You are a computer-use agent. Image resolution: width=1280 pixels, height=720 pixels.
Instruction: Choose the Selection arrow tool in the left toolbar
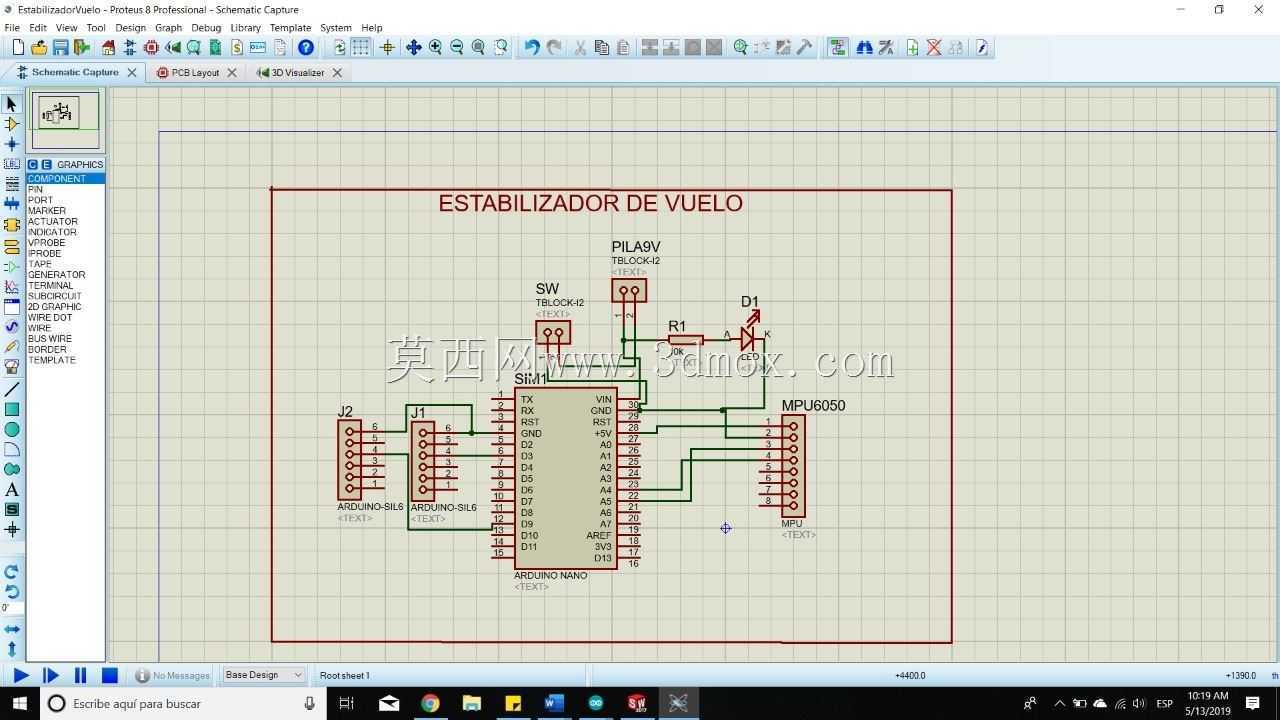[x=12, y=104]
